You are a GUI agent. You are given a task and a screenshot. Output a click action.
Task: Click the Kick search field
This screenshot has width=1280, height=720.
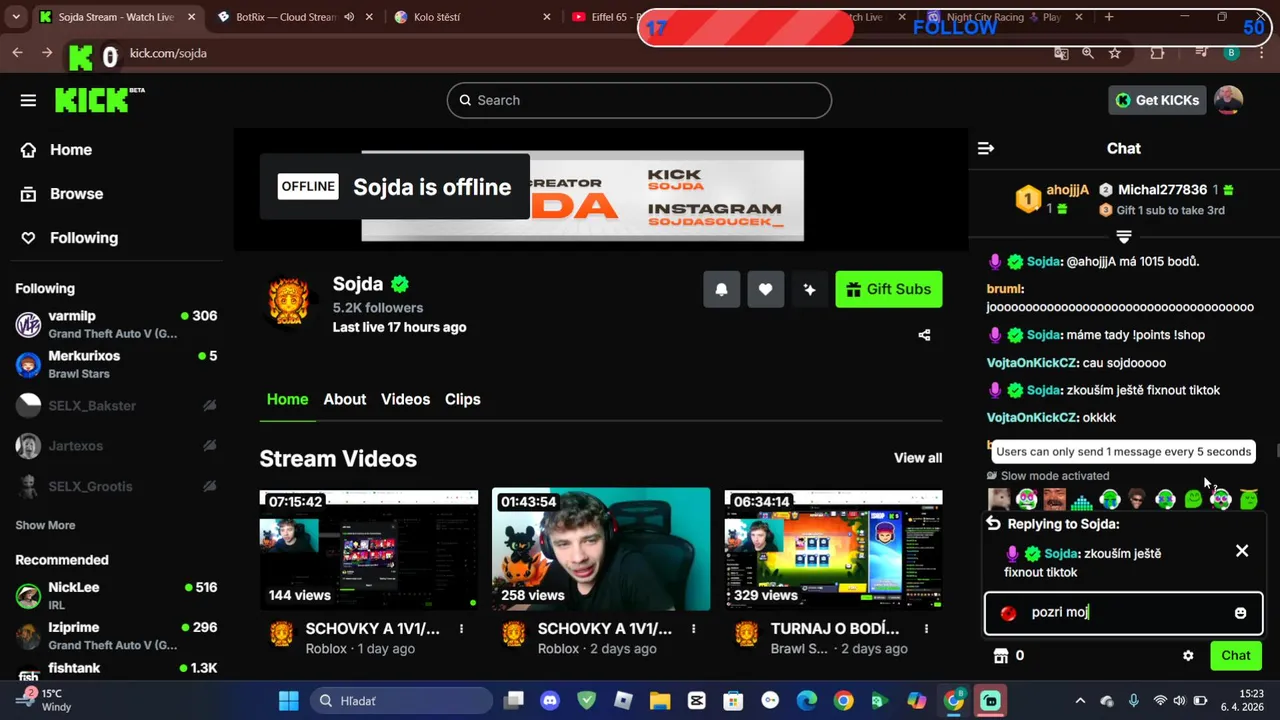(639, 100)
